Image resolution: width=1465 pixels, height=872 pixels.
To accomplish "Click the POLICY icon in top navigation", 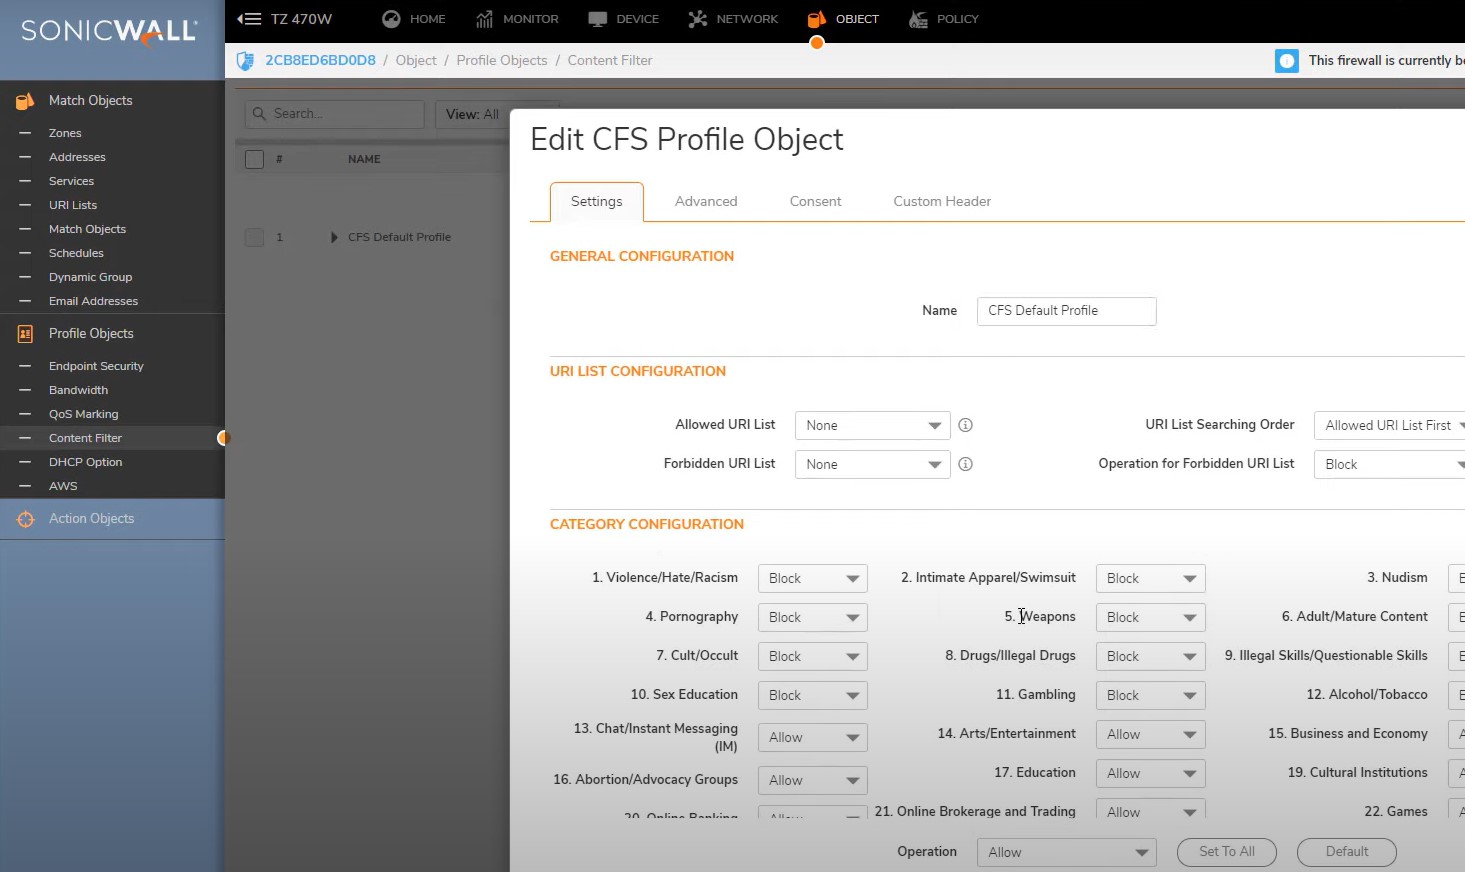I will click(x=918, y=19).
